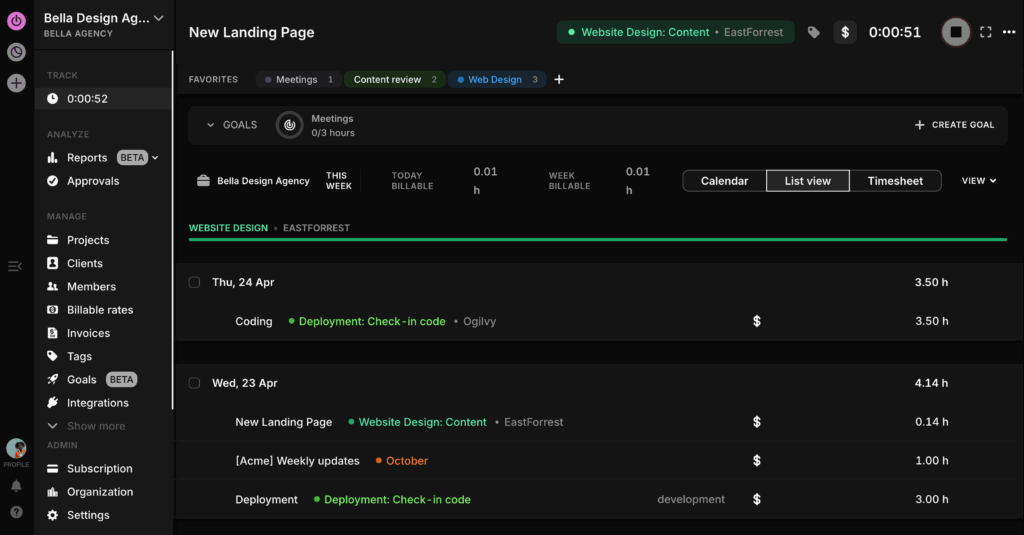The image size is (1024, 535).
Task: Toggle billable dollar icon in timer bar
Action: (x=845, y=32)
